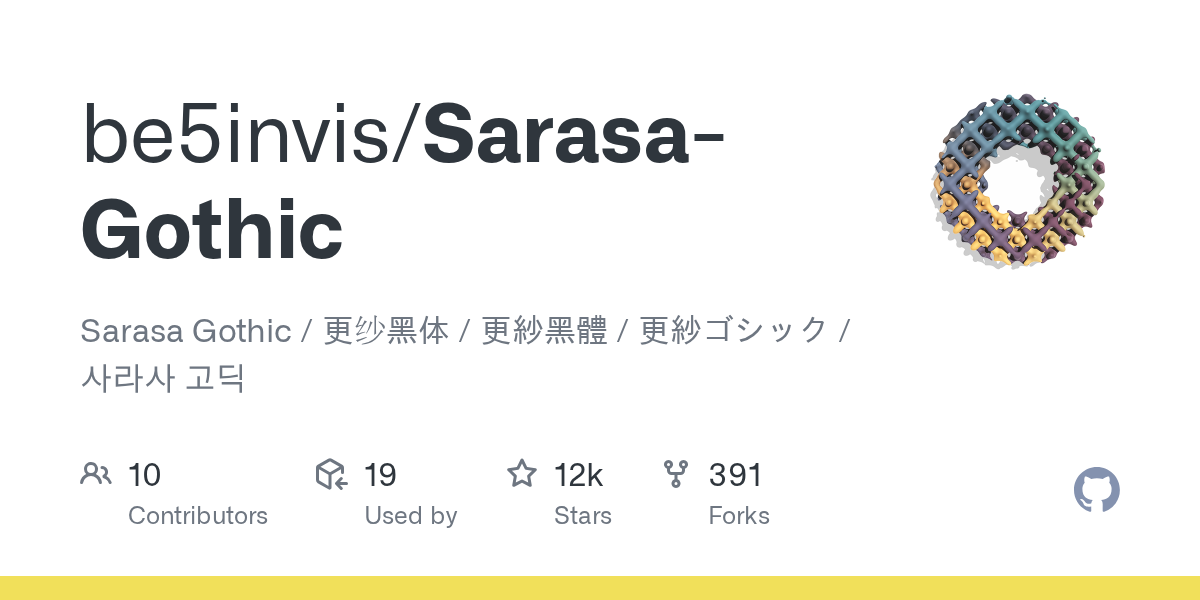Click the Used by package icon

tap(331, 474)
